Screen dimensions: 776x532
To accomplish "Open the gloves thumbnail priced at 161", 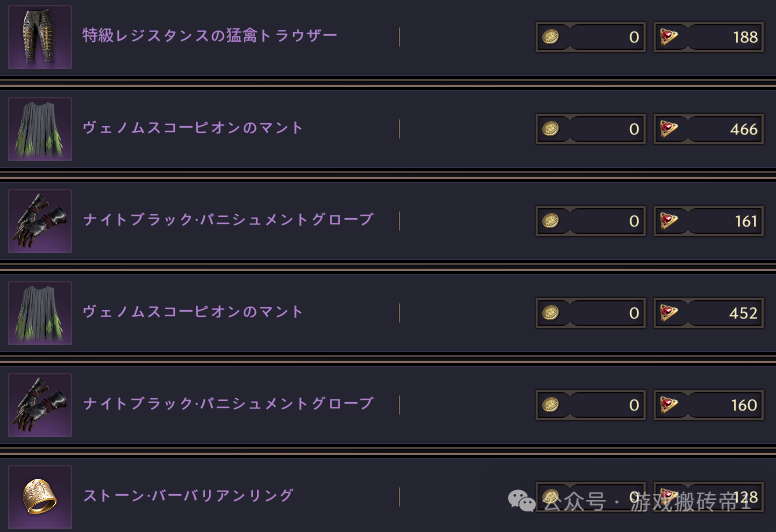I will [40, 221].
